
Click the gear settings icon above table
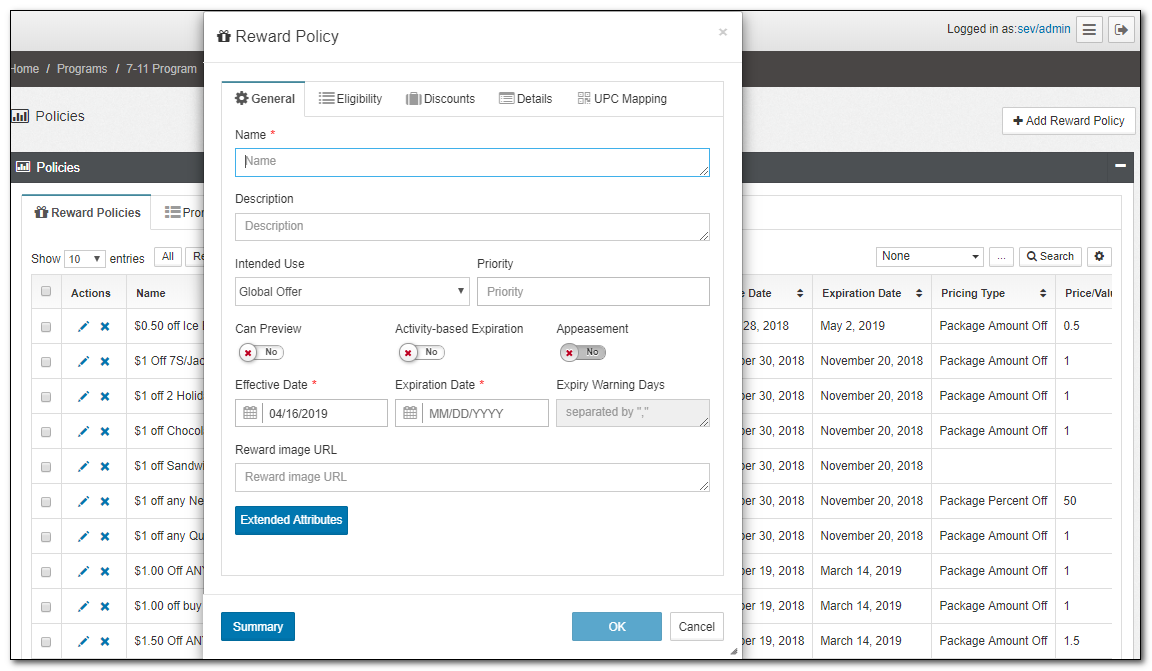(1099, 257)
